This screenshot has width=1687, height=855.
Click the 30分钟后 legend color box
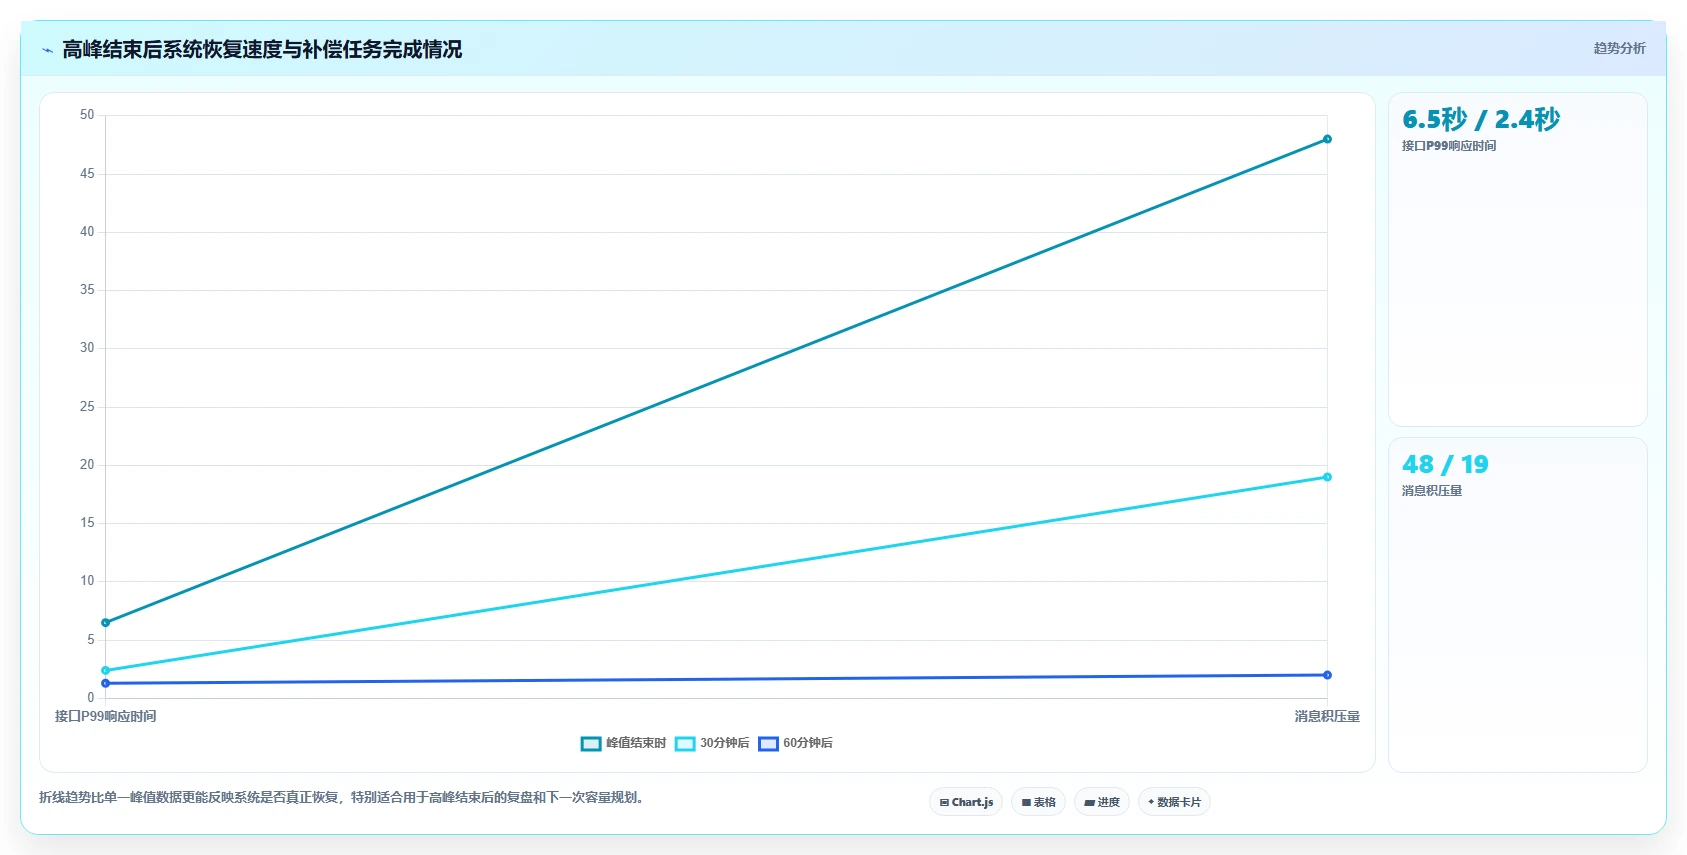pyautogui.click(x=685, y=743)
